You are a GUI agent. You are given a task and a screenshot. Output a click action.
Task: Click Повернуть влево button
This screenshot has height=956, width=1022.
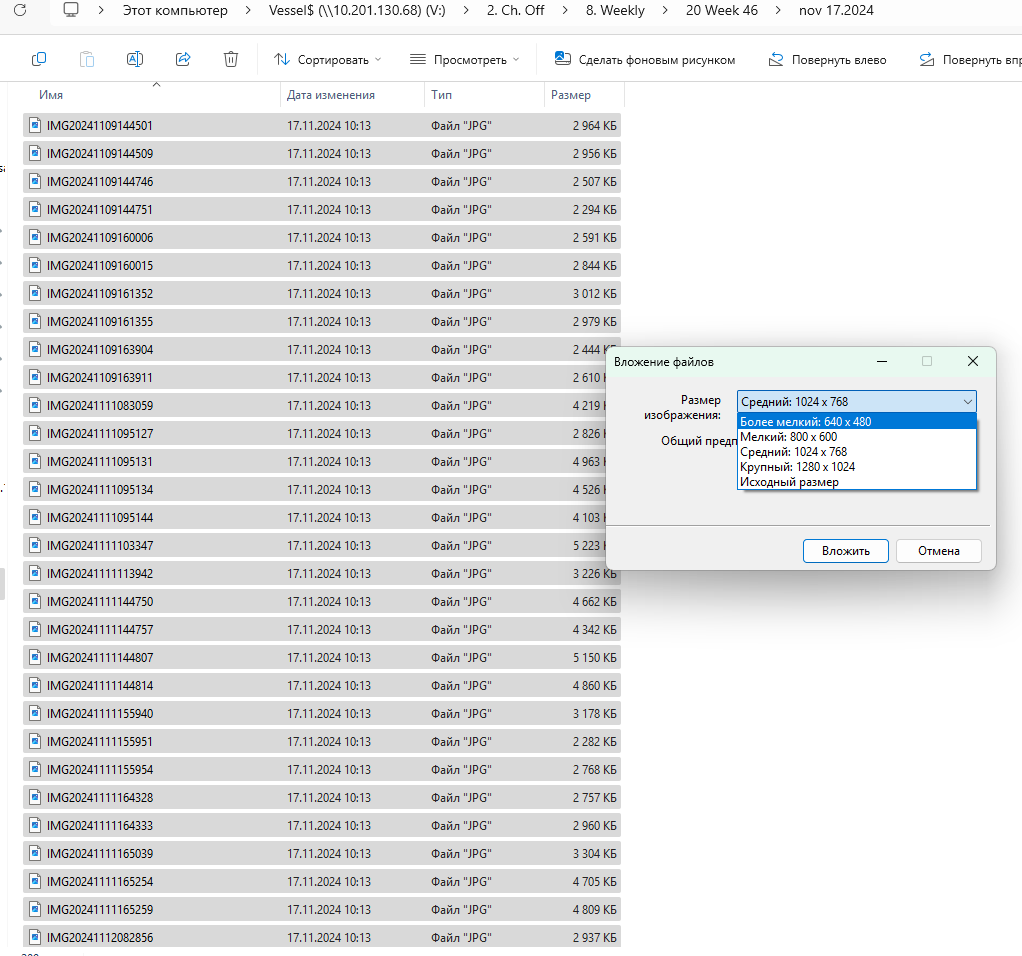click(x=828, y=59)
